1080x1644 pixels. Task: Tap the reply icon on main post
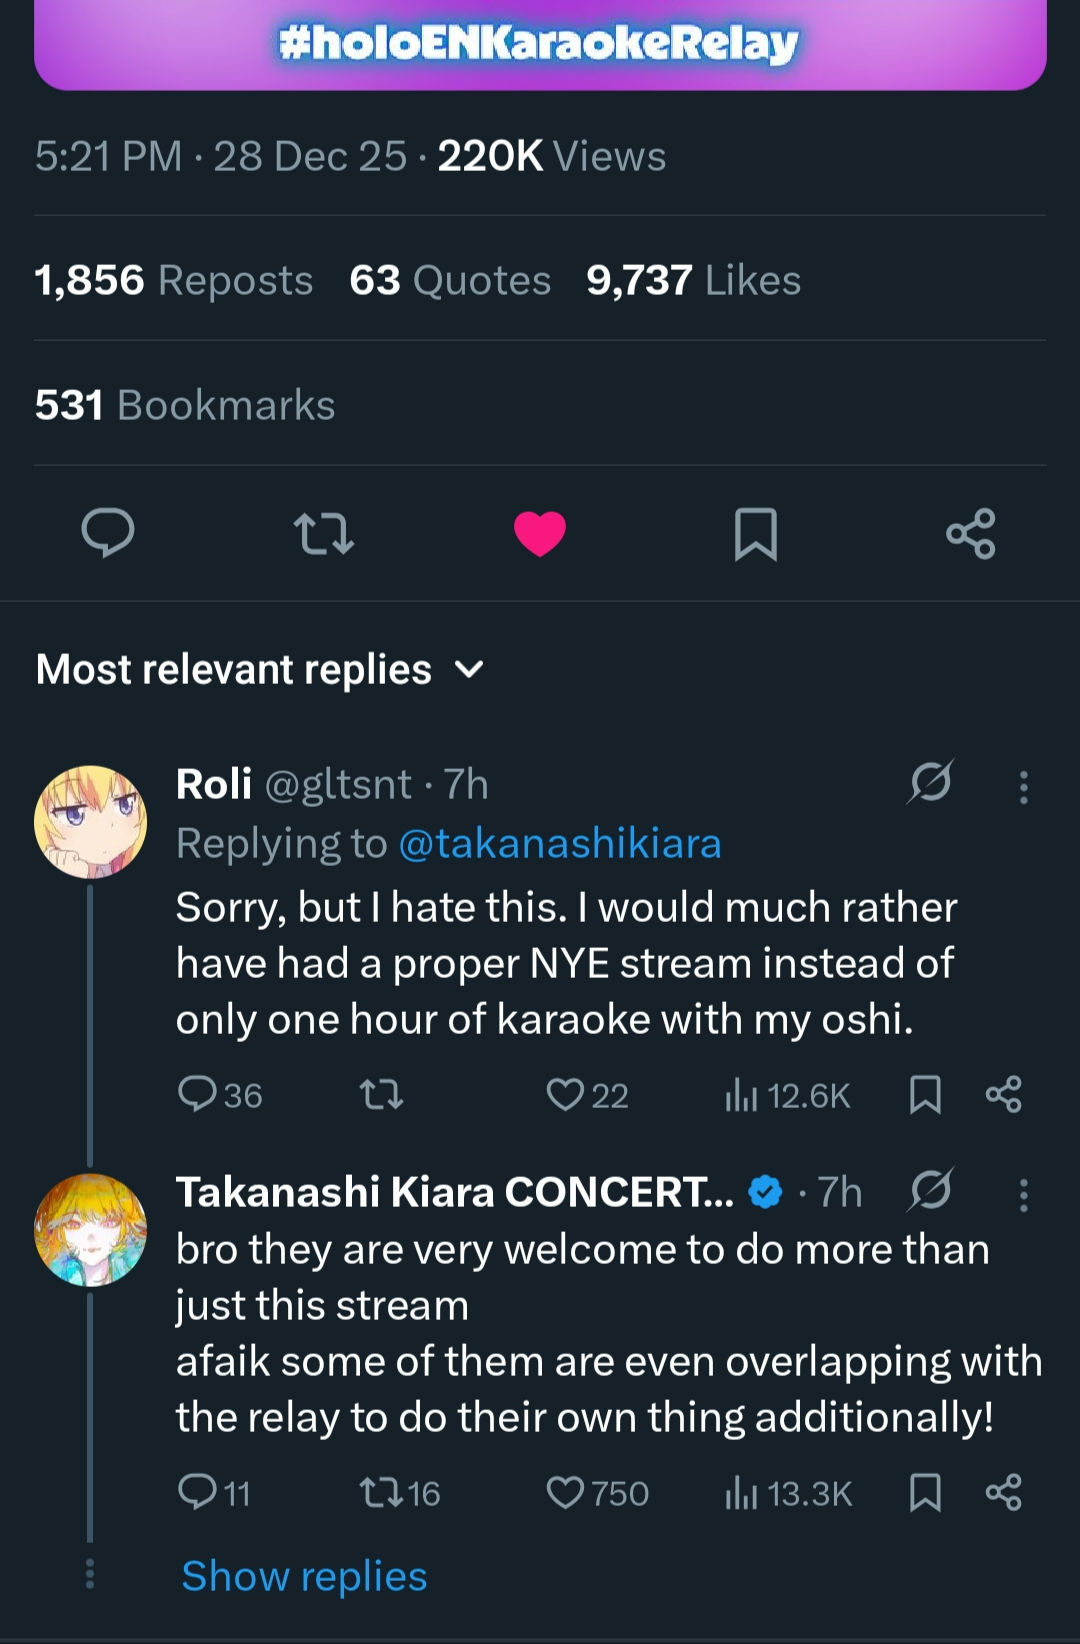point(108,532)
